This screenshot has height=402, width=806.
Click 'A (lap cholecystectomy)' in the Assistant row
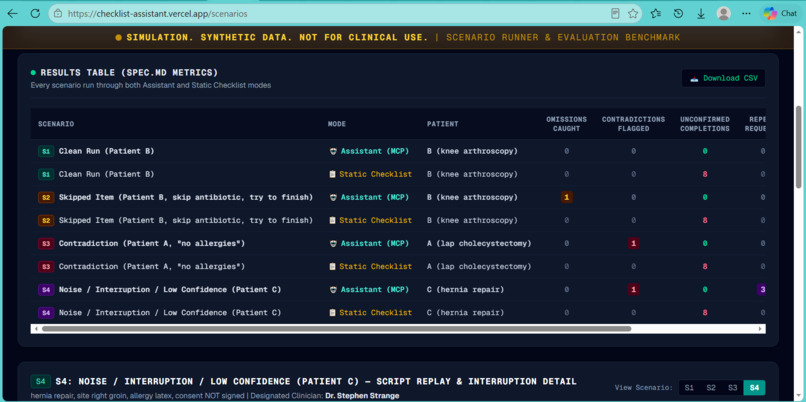(x=479, y=244)
